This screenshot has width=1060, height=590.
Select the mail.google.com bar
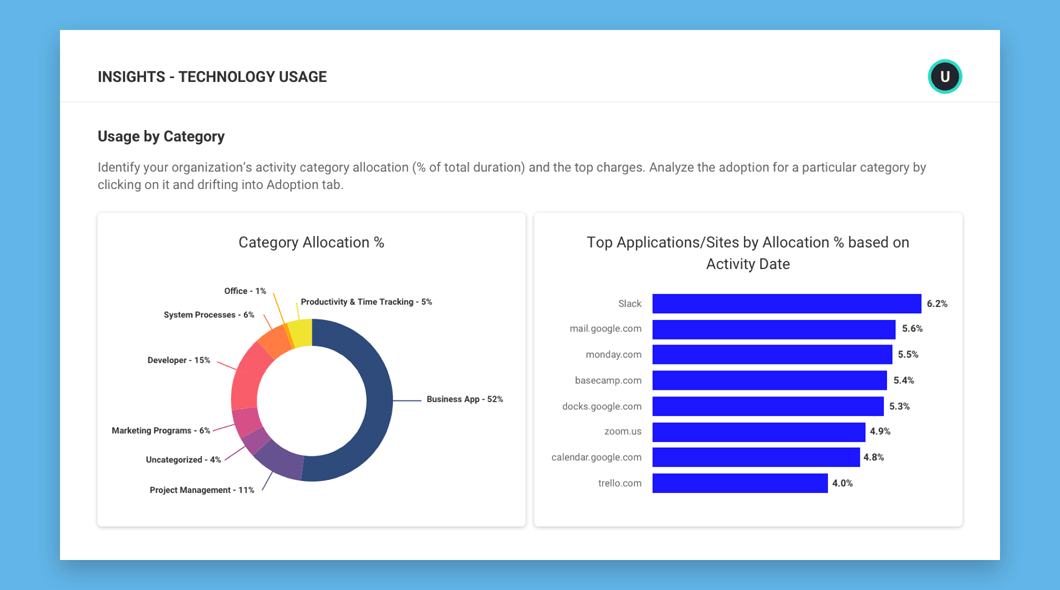tap(773, 329)
